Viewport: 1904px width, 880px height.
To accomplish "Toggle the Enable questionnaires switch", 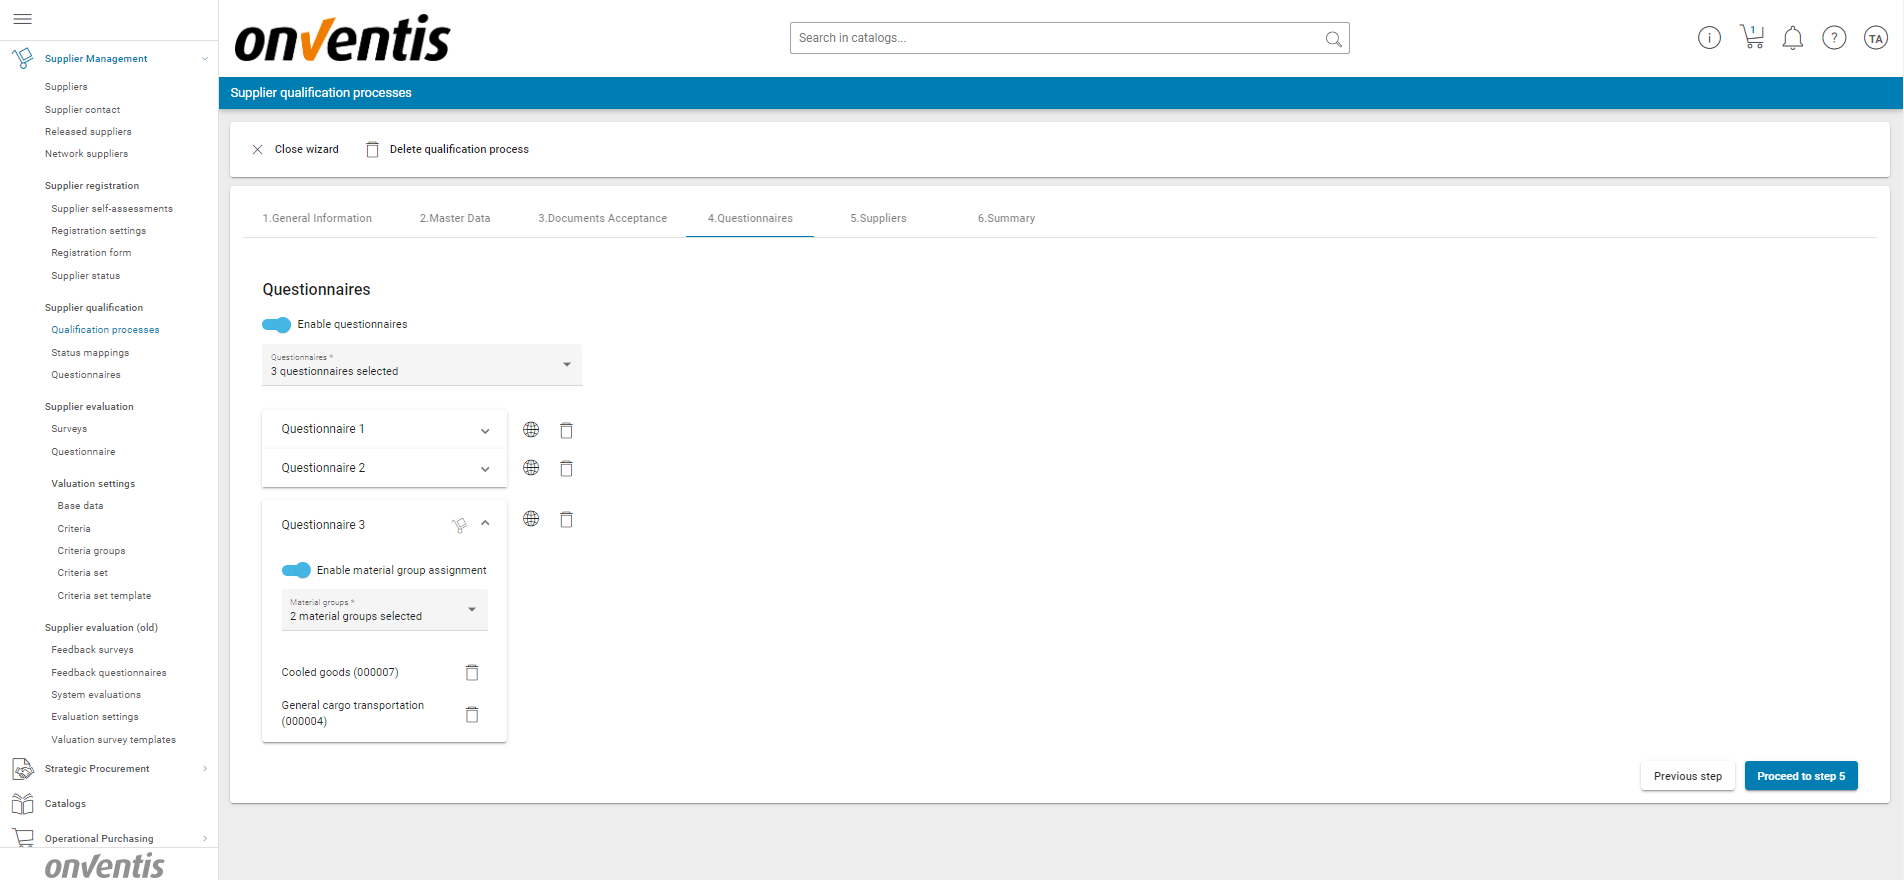I will tap(276, 325).
